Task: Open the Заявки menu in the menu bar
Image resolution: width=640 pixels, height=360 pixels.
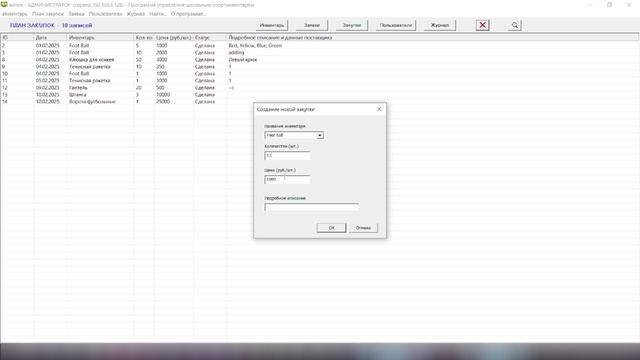Action: pos(76,14)
